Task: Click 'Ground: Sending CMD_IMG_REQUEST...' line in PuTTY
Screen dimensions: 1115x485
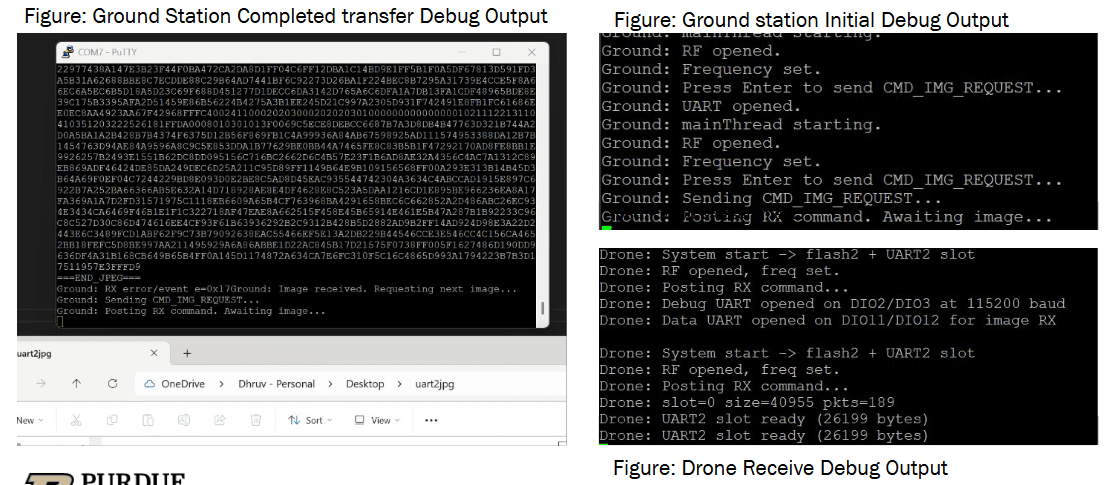Action: coord(158,300)
